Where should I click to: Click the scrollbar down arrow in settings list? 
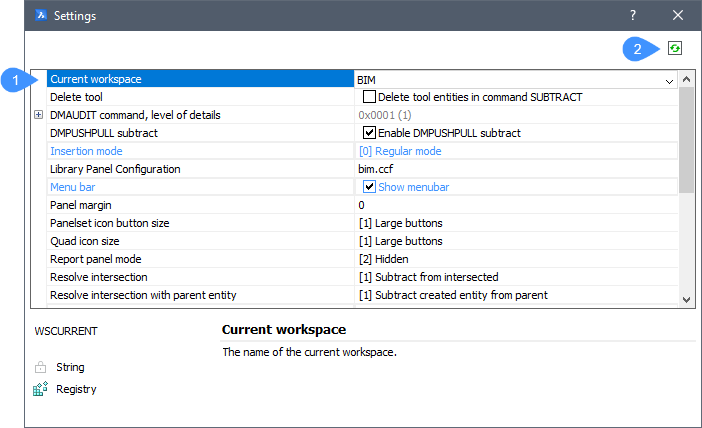[686, 299]
